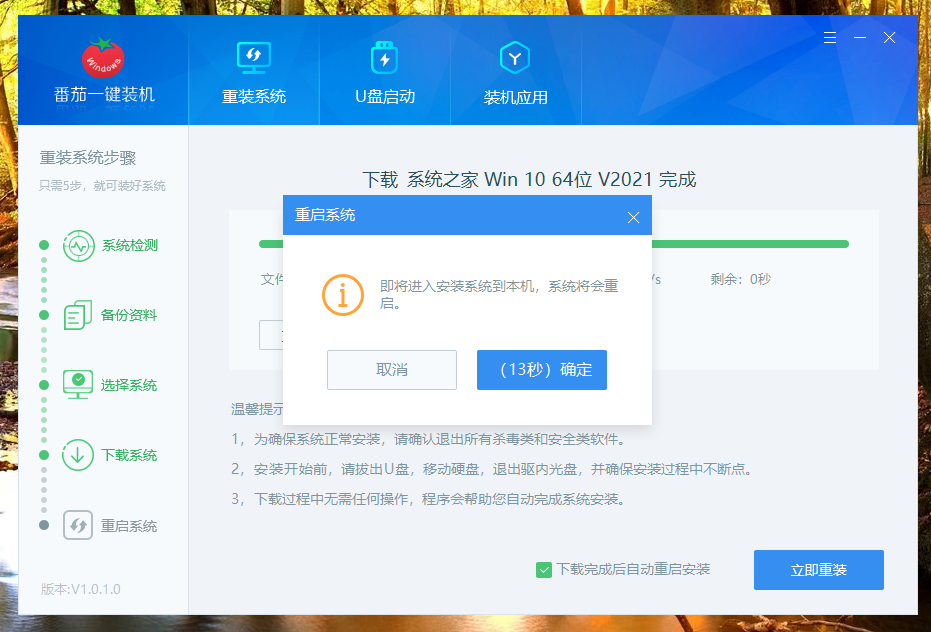The width and height of the screenshot is (931, 632).
Task: Click the 剩余: 0秒 remaining time text
Action: pyautogui.click(x=740, y=279)
